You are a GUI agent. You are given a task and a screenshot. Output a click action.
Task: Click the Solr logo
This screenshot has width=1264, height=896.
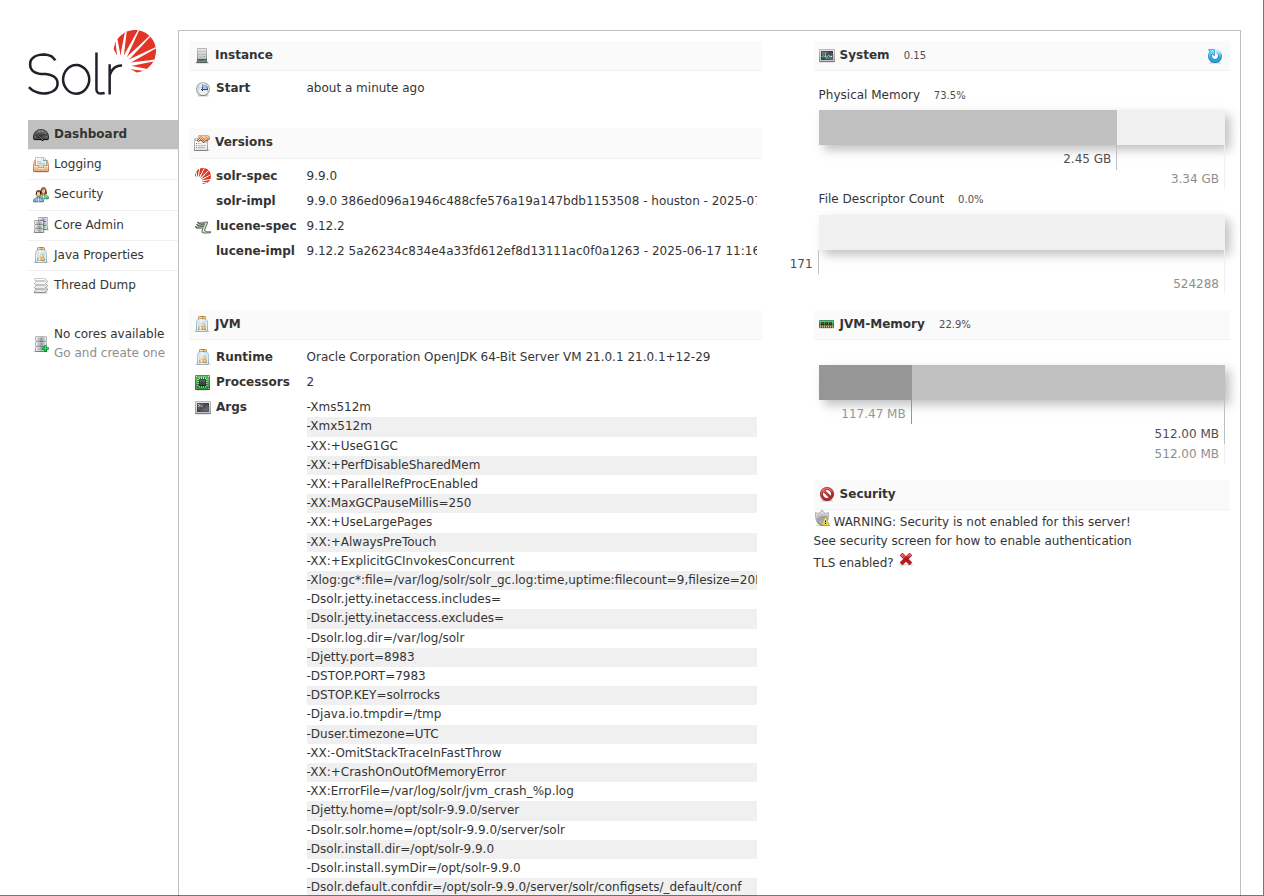tap(92, 63)
